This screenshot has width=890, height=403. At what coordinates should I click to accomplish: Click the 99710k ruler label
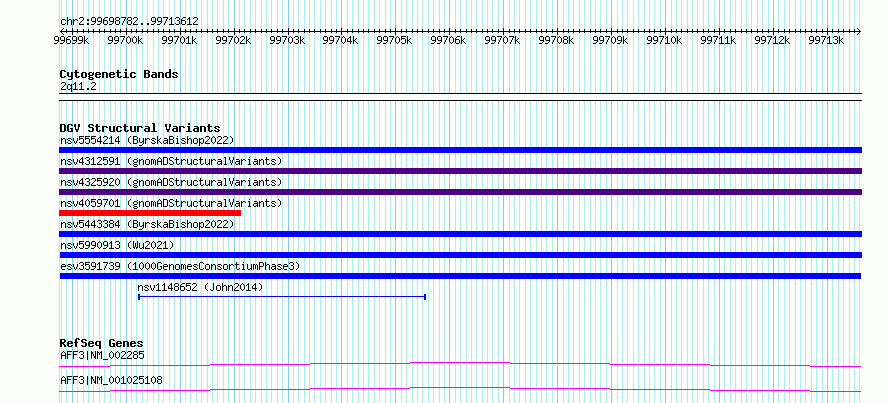point(664,40)
